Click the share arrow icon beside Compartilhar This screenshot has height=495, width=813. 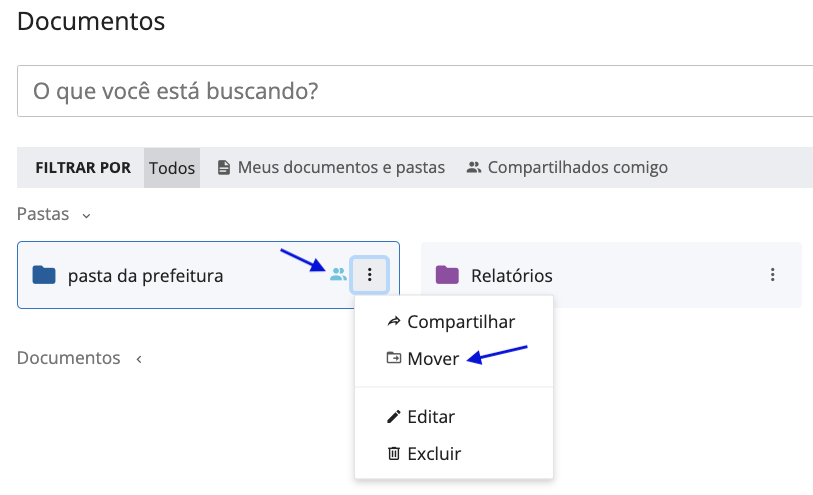(x=394, y=322)
